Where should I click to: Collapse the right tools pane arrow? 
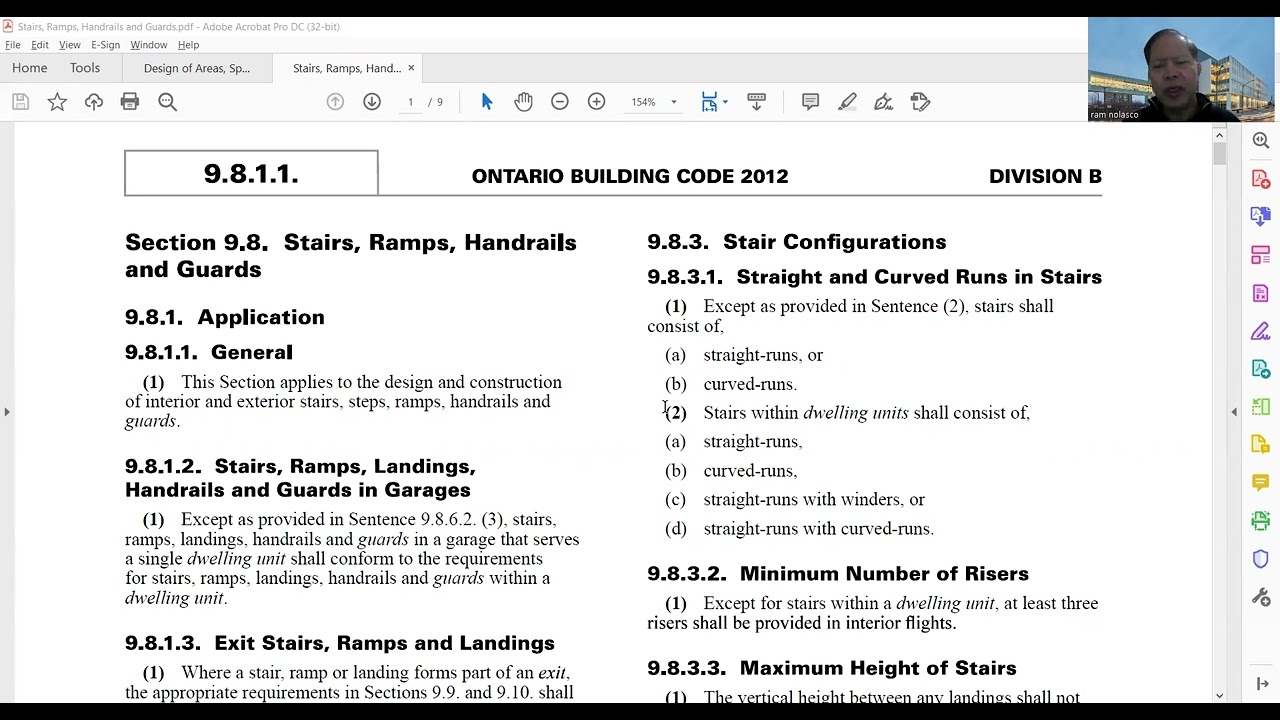click(1234, 411)
